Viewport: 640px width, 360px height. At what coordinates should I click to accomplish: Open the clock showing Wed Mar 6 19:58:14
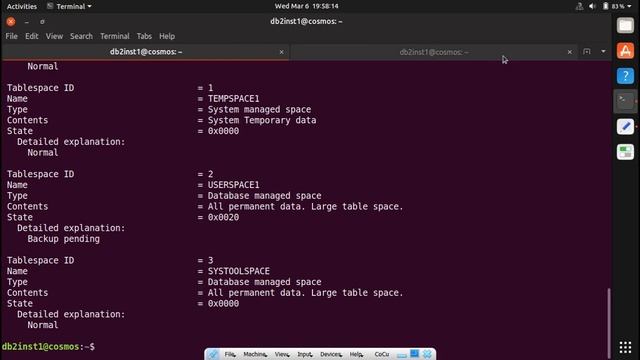point(307,6)
